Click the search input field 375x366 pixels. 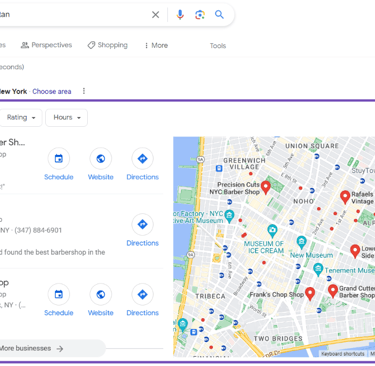73,14
